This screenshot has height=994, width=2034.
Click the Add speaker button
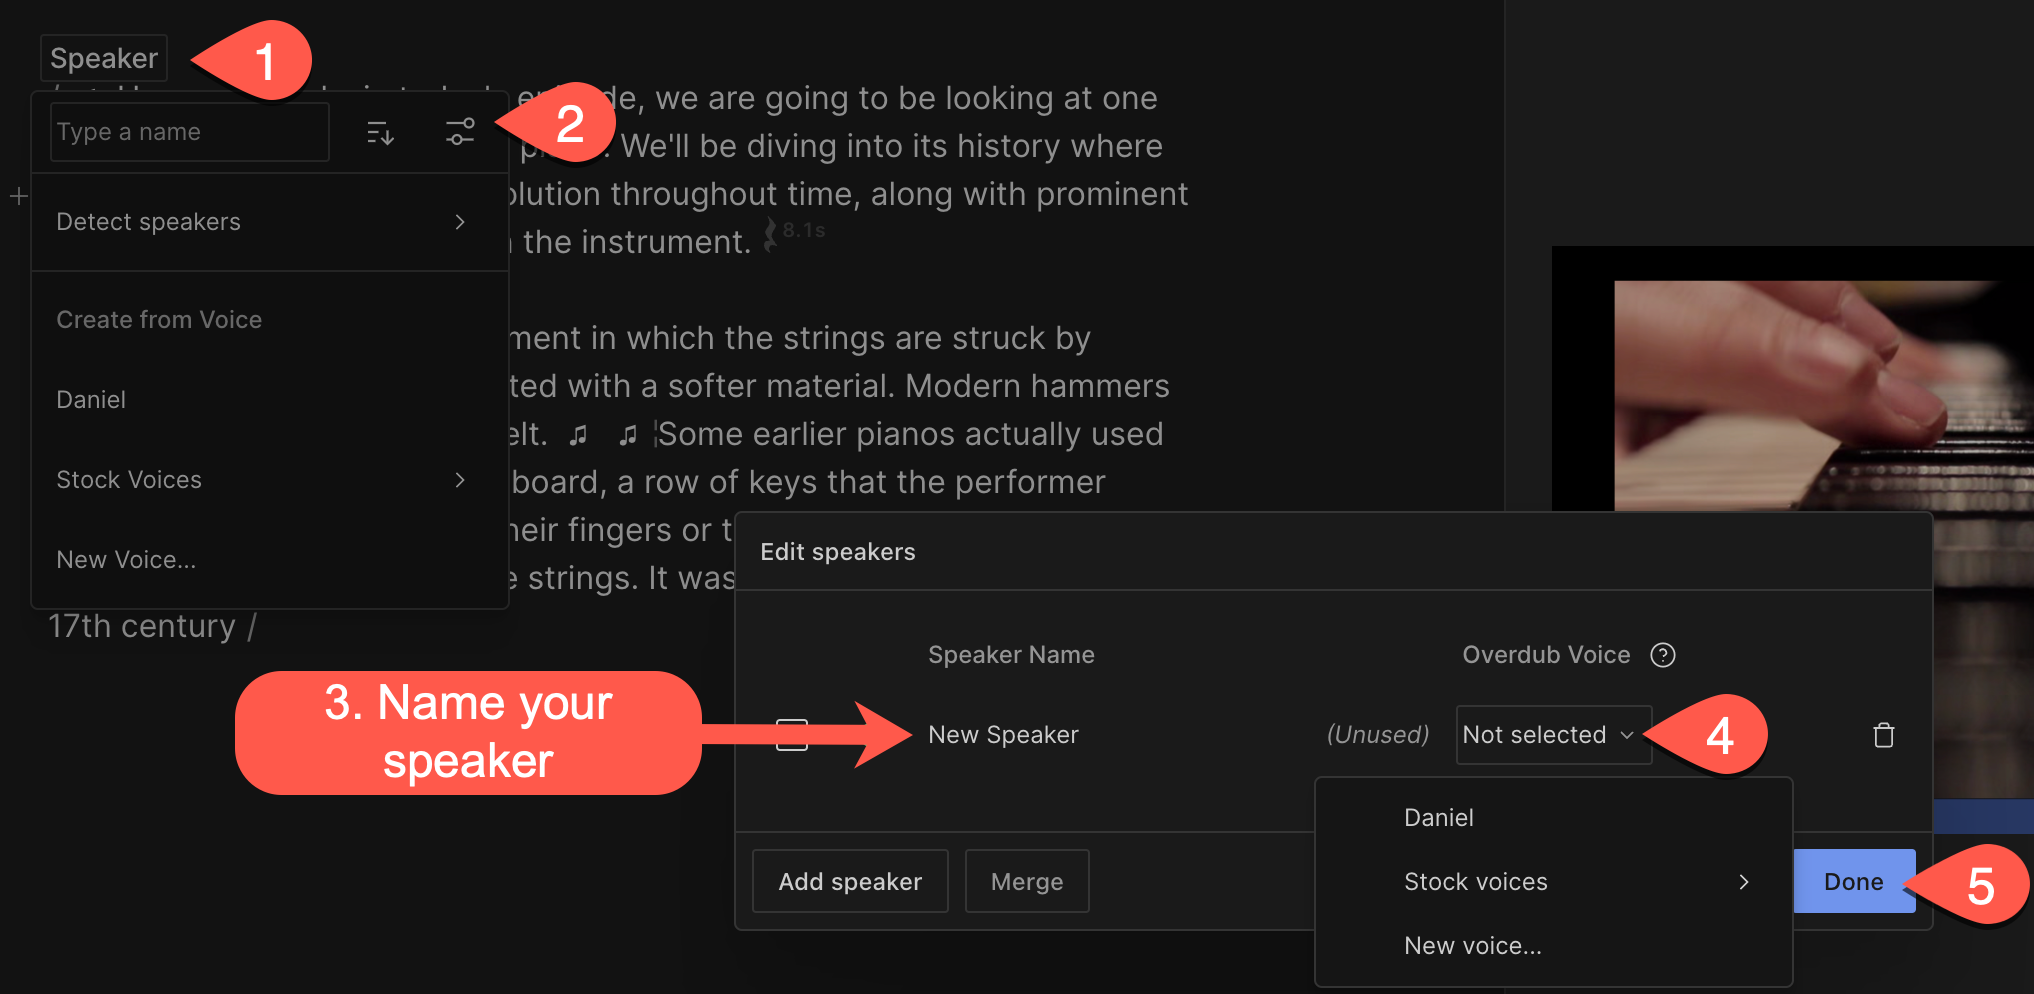(850, 881)
